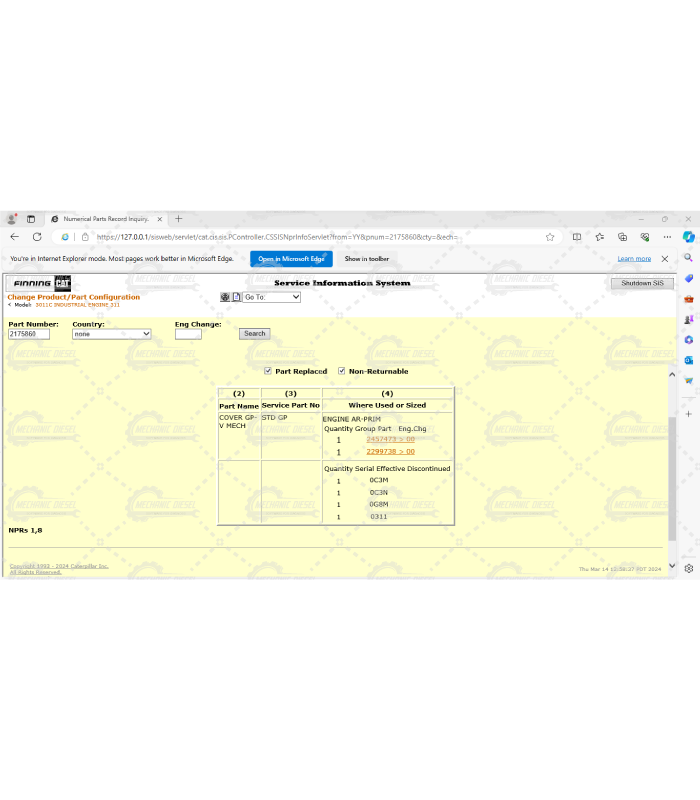The width and height of the screenshot is (700, 800).
Task: Open Edge settings and more menu
Action: tap(666, 237)
